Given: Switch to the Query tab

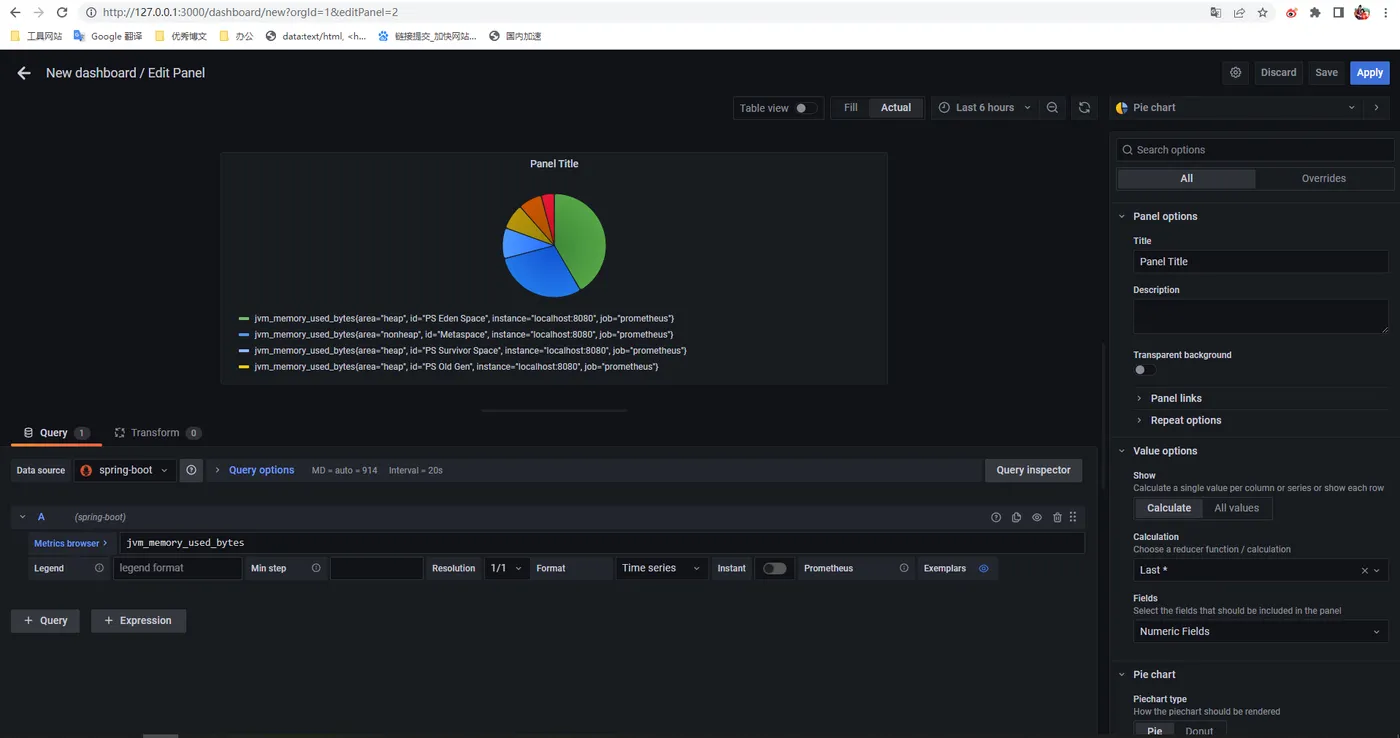Looking at the screenshot, I should [x=56, y=433].
